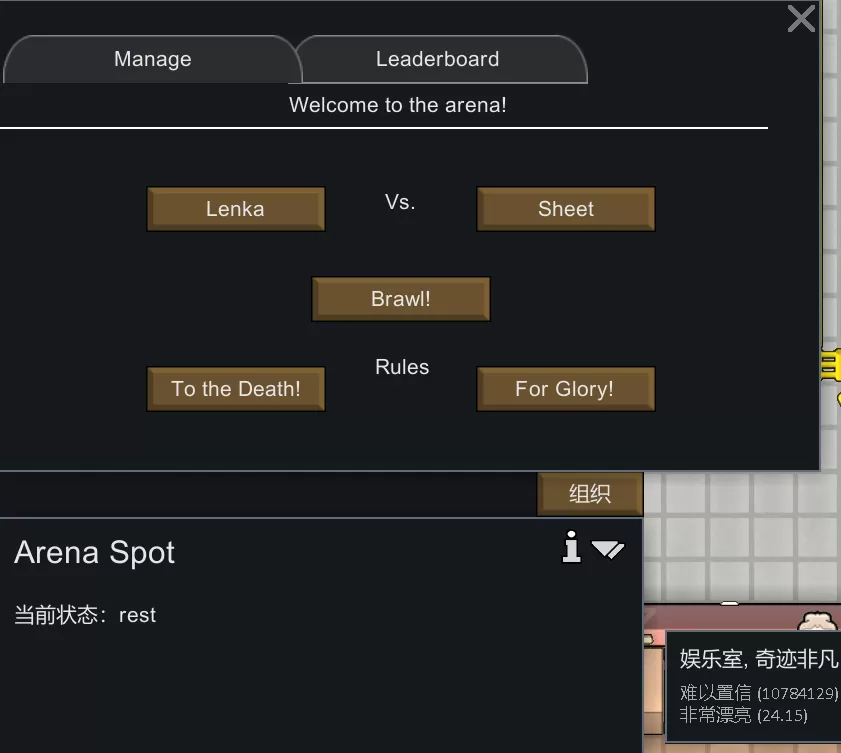Choose the To the Death! rule
This screenshot has width=841, height=753.
click(x=235, y=389)
